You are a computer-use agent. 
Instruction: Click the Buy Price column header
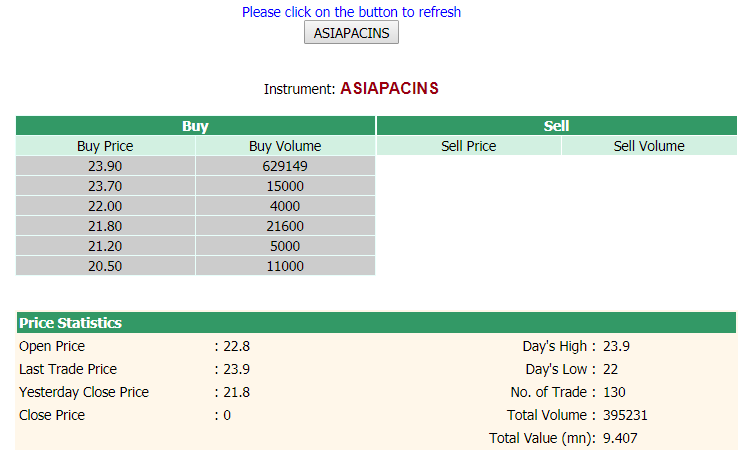[105, 146]
